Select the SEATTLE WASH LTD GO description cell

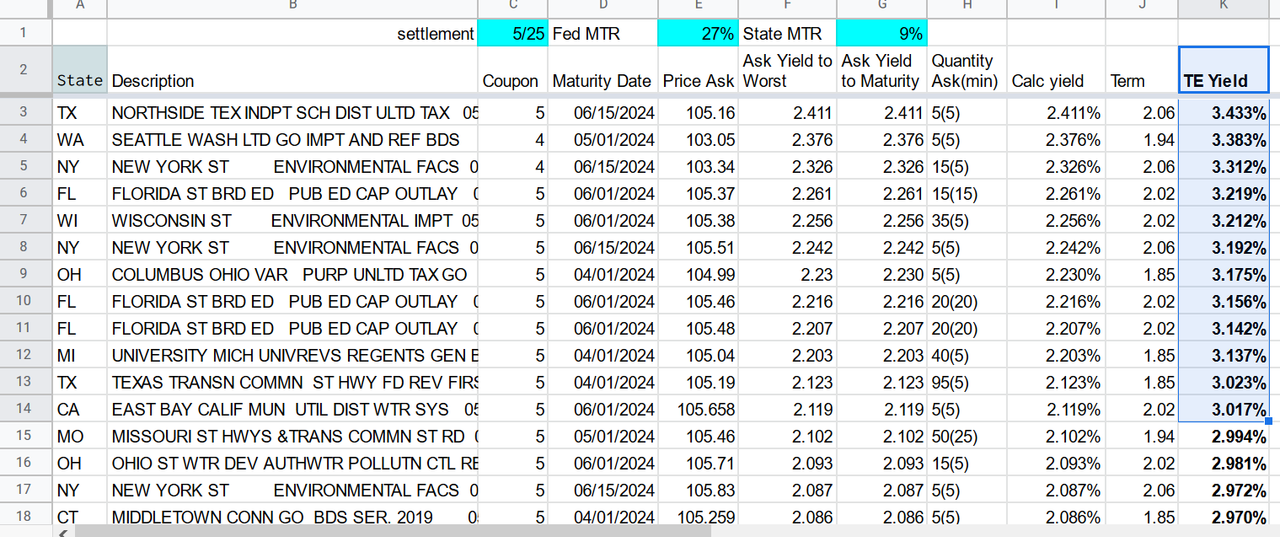292,140
